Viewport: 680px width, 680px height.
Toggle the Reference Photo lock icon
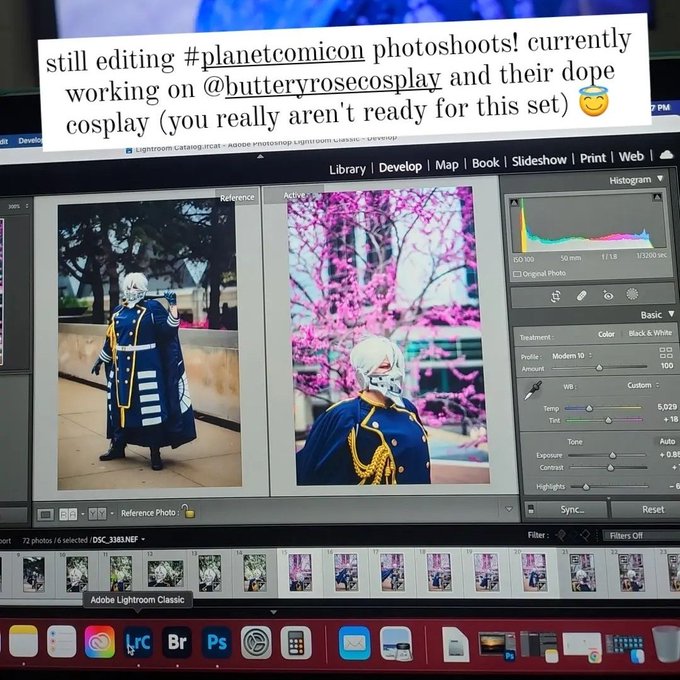coord(188,511)
